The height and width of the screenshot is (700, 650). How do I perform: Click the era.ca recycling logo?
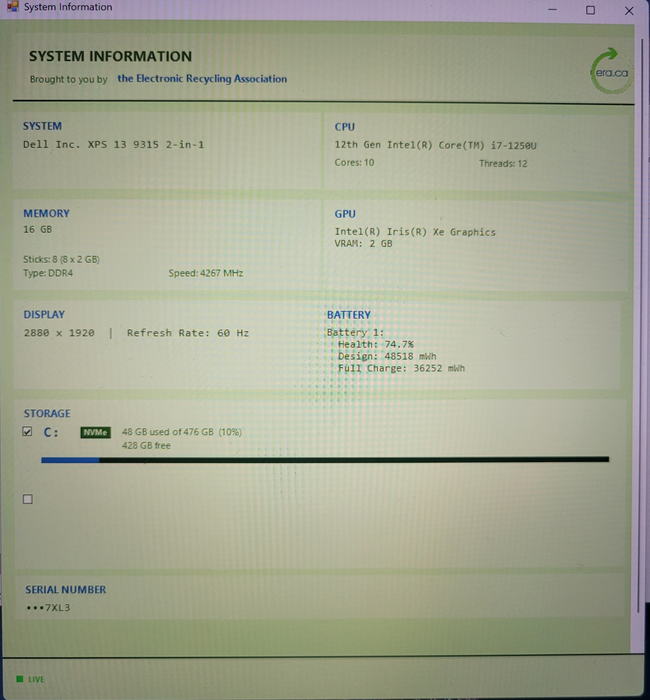(611, 71)
